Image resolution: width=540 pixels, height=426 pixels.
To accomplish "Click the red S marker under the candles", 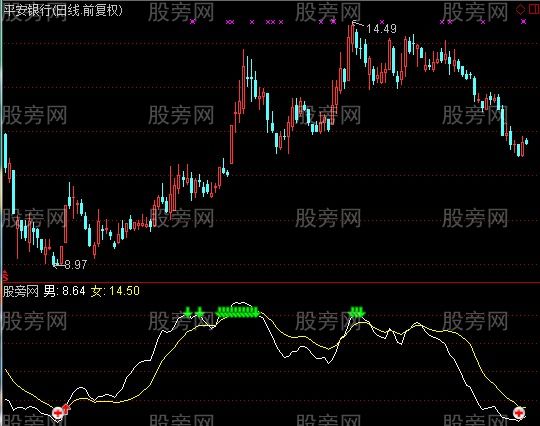I will [x=5, y=276].
